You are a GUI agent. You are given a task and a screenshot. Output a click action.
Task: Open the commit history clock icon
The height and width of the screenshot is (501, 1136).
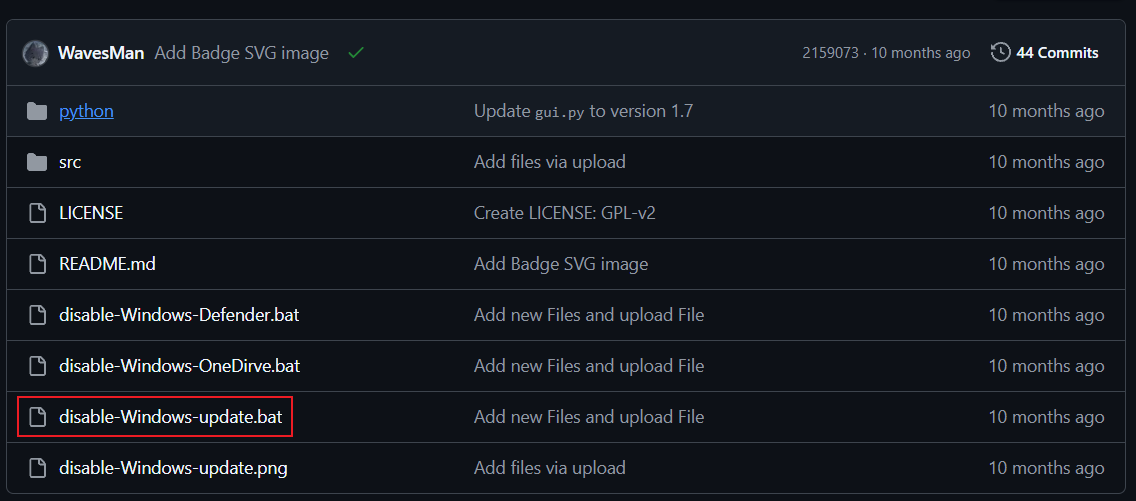[1000, 53]
